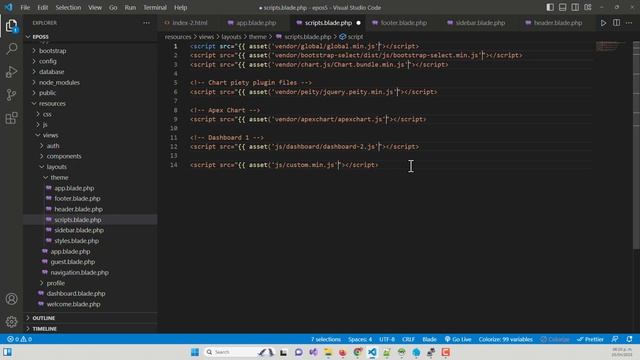Open the Search view in activity bar
Image resolution: width=640 pixels, height=360 pixels.
pos(11,49)
